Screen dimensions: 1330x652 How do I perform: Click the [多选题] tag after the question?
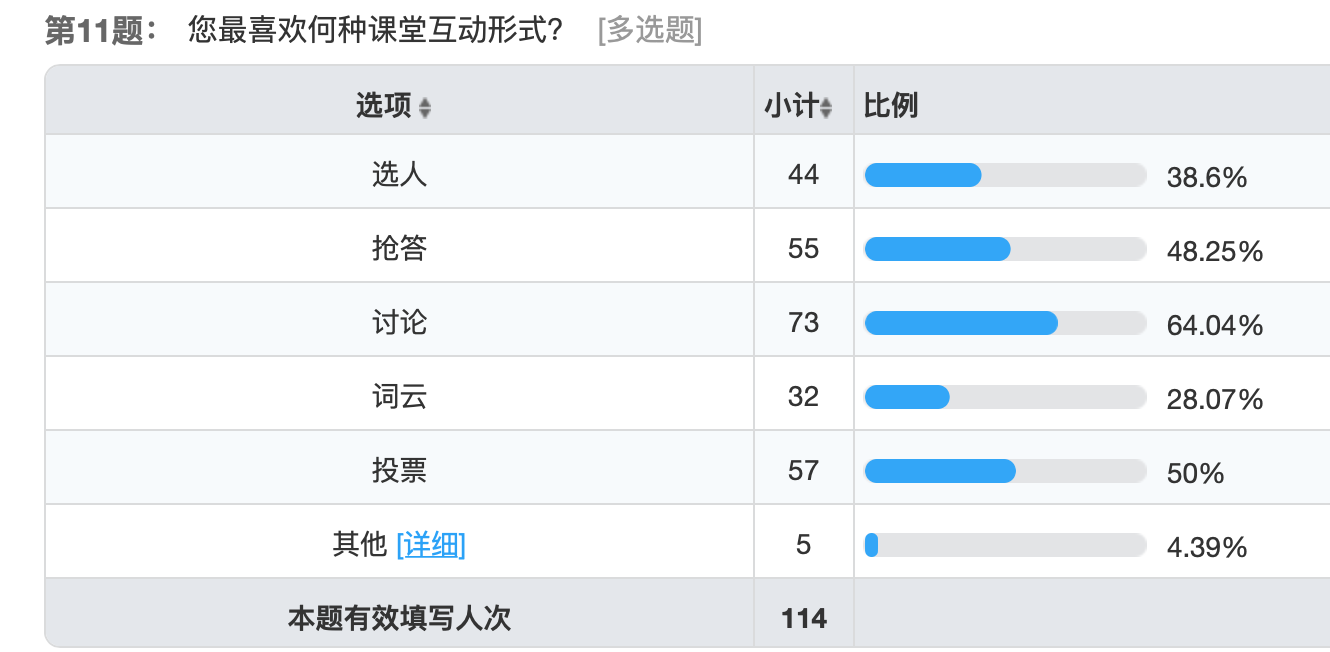[650, 31]
